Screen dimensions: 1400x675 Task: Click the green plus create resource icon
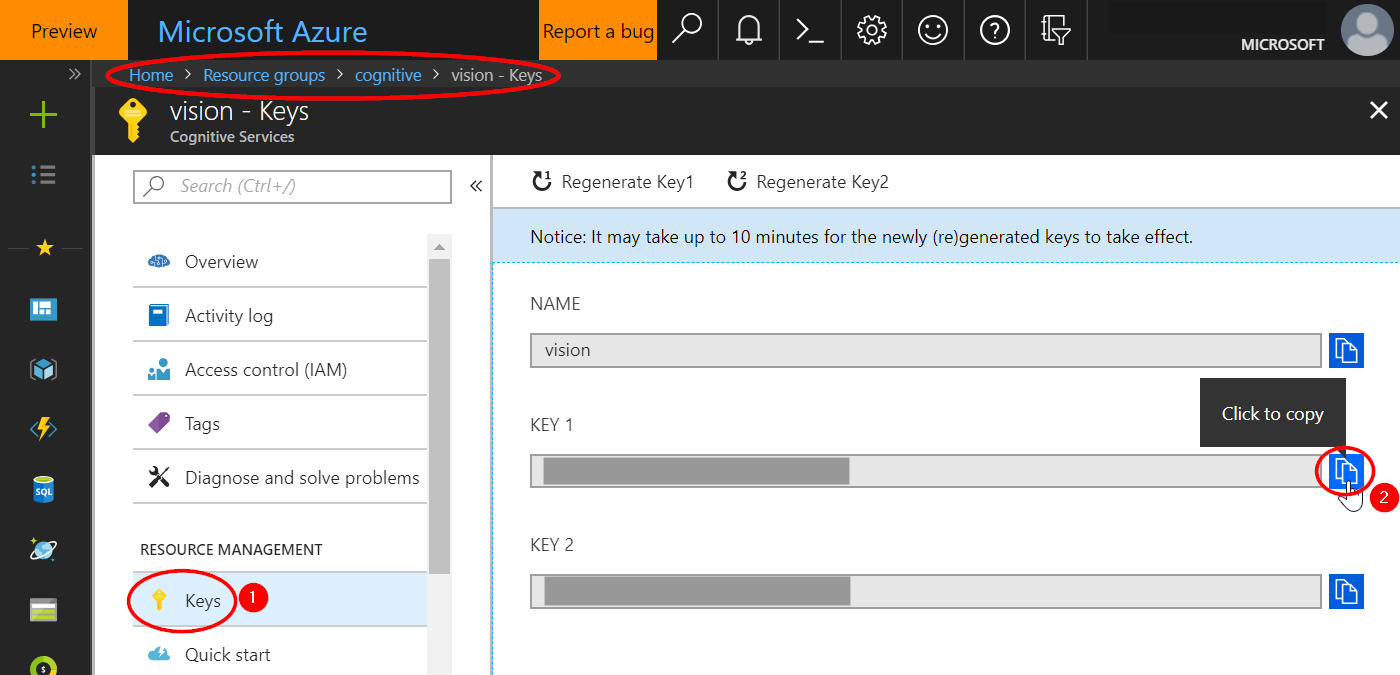pyautogui.click(x=44, y=115)
